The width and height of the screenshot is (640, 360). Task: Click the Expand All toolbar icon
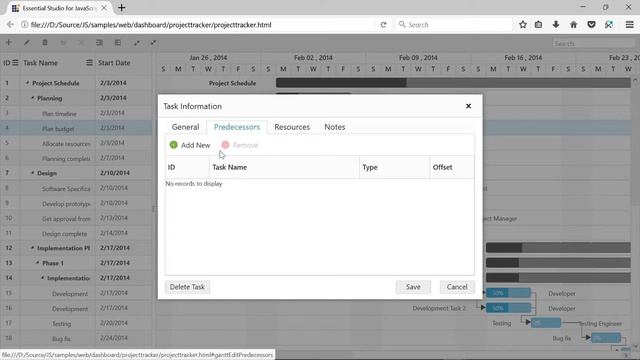pos(137,42)
